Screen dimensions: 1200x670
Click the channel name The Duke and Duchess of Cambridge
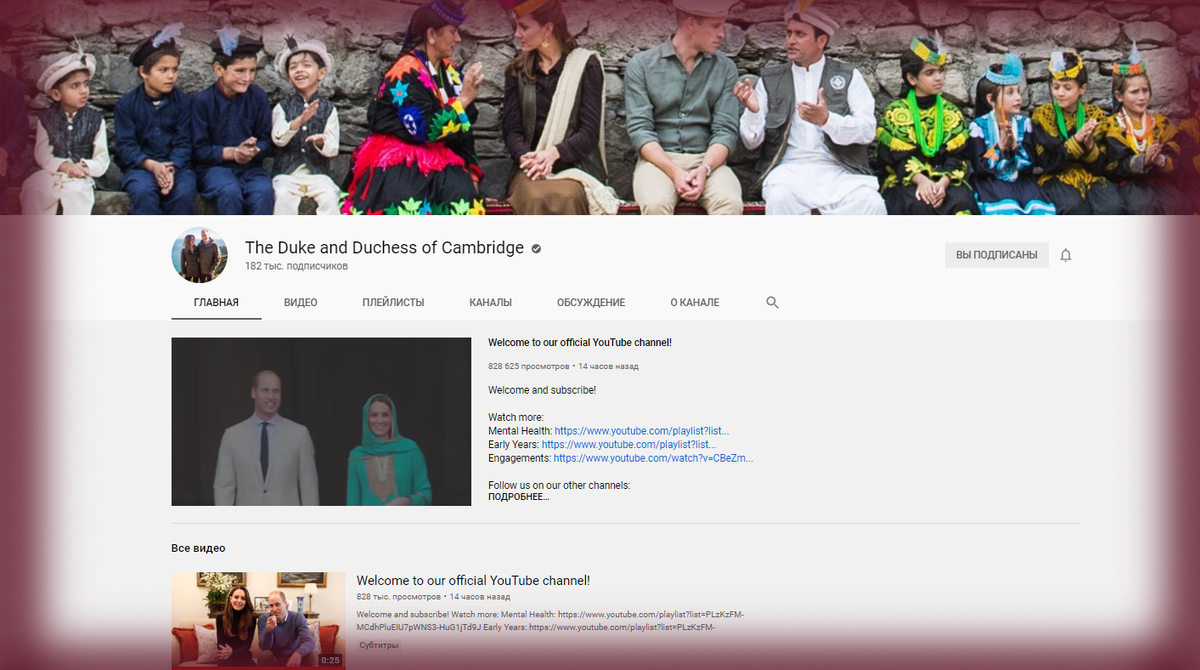click(x=384, y=248)
